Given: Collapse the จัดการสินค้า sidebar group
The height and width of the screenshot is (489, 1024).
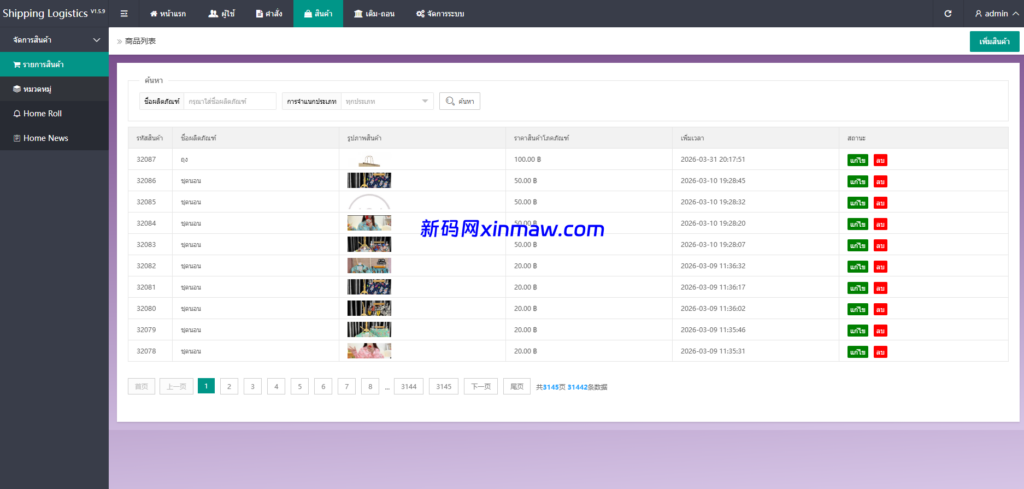Looking at the screenshot, I should 54,40.
